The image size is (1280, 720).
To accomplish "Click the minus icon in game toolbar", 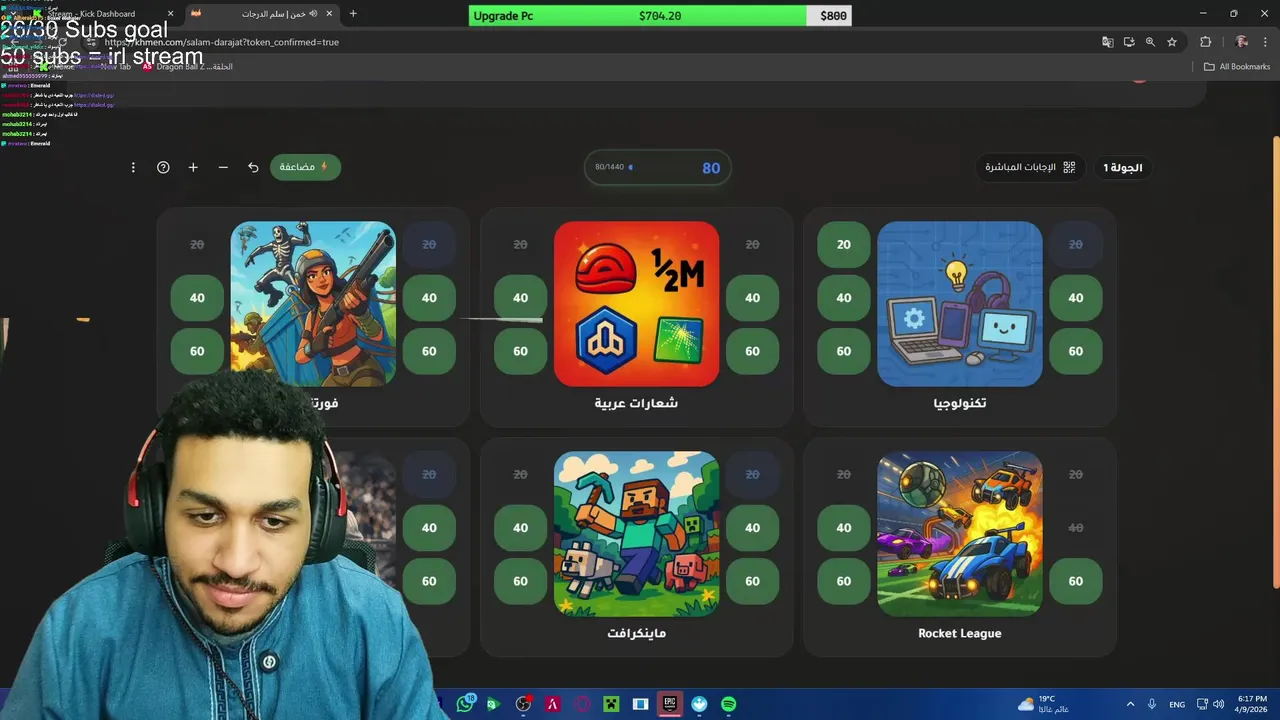I will [x=223, y=167].
